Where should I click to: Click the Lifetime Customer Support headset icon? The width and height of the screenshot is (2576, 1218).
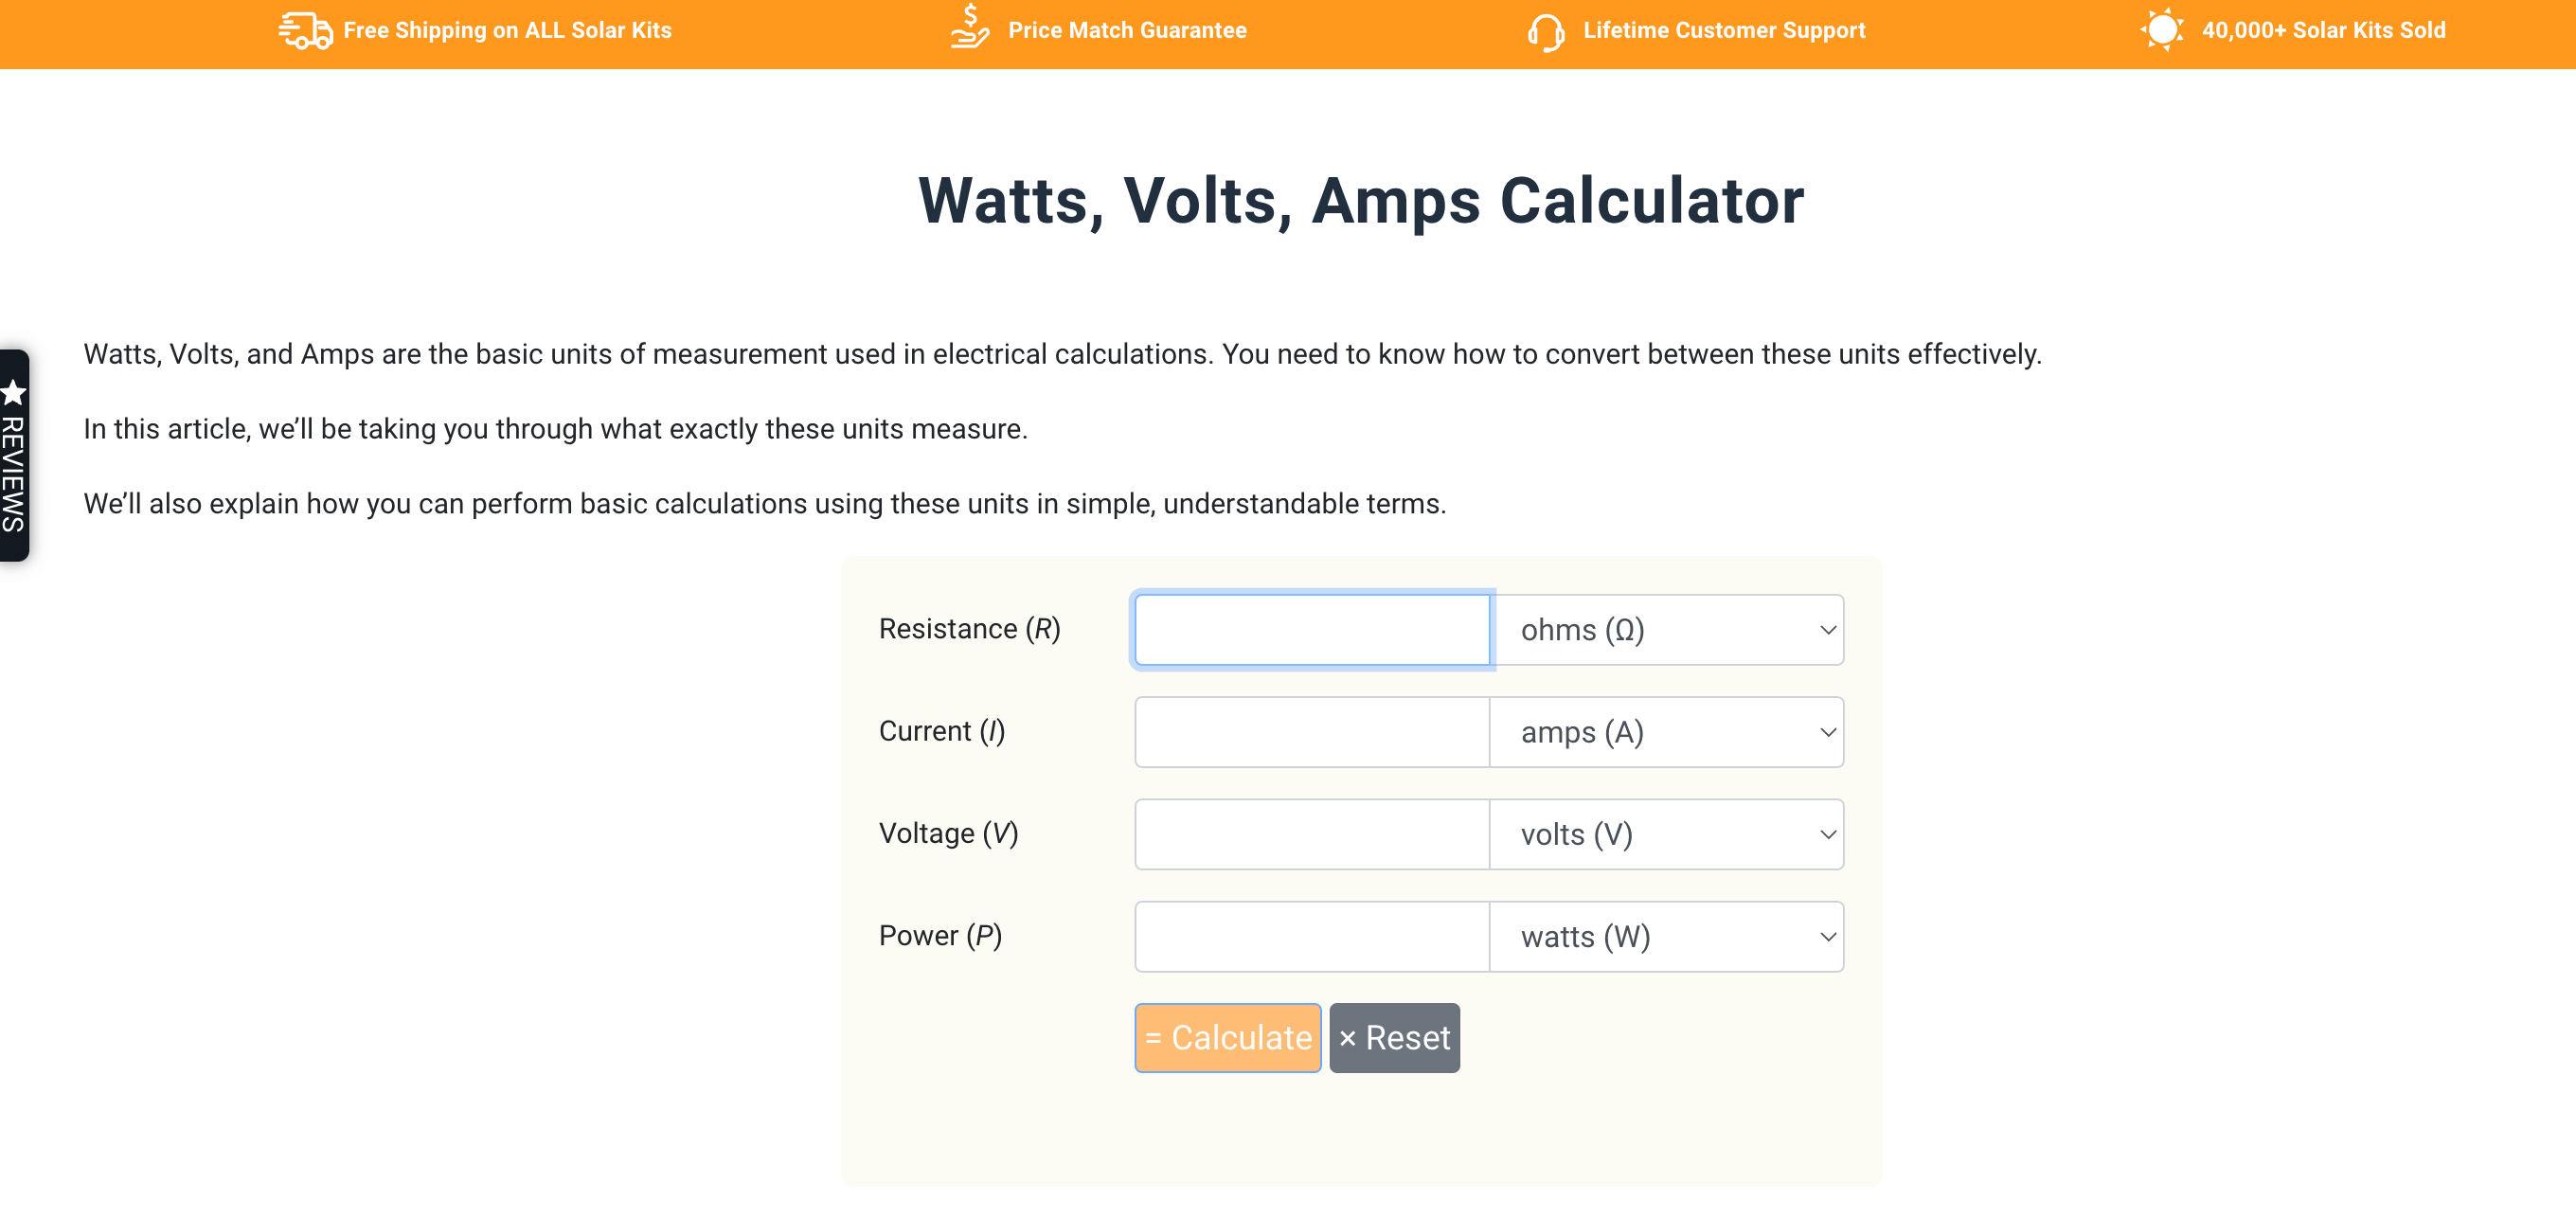pyautogui.click(x=1543, y=29)
